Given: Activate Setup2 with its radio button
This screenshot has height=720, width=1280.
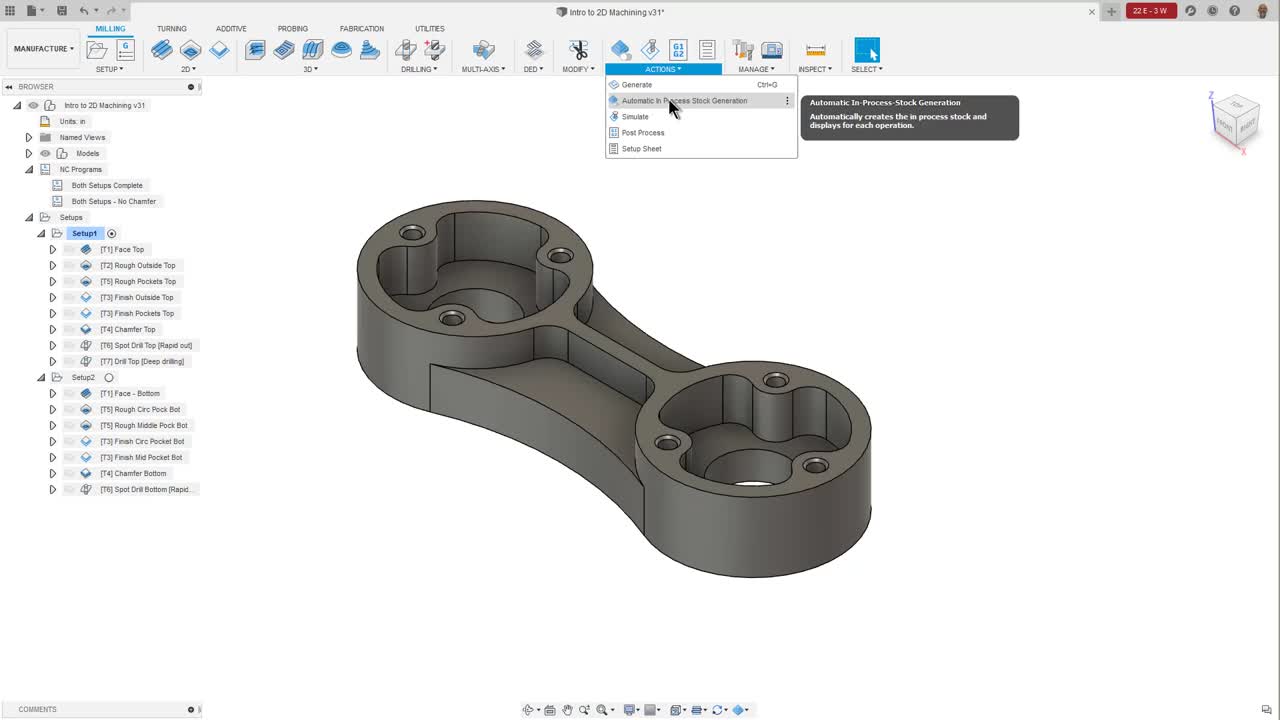Looking at the screenshot, I should pos(109,377).
